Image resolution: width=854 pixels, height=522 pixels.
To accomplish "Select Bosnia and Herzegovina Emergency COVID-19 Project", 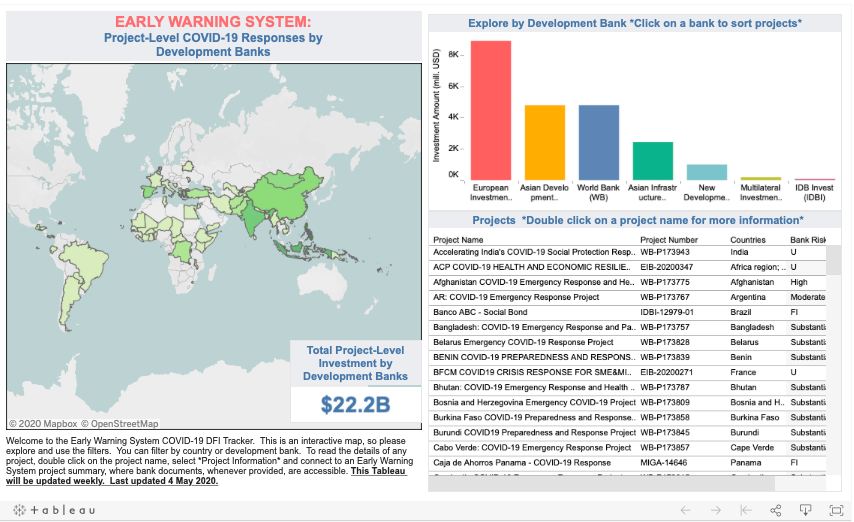I will pos(534,402).
